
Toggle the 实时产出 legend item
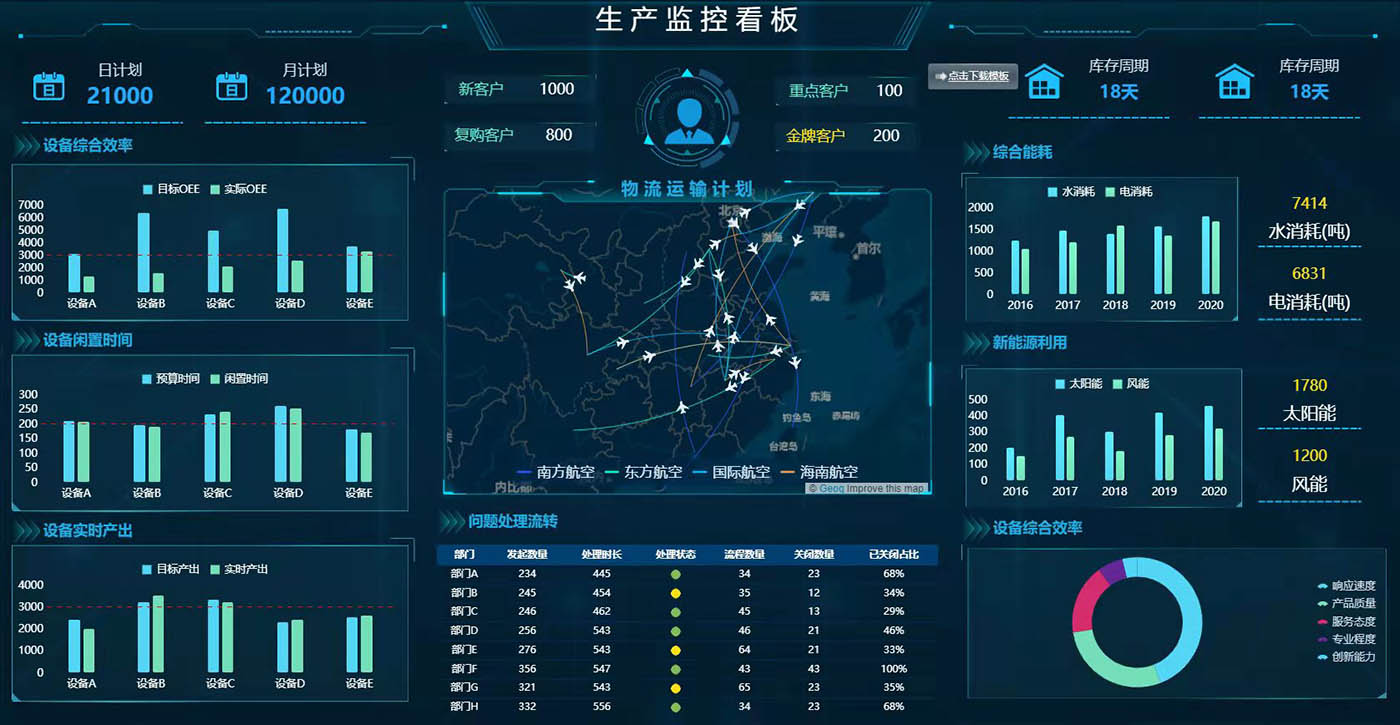pyautogui.click(x=238, y=569)
